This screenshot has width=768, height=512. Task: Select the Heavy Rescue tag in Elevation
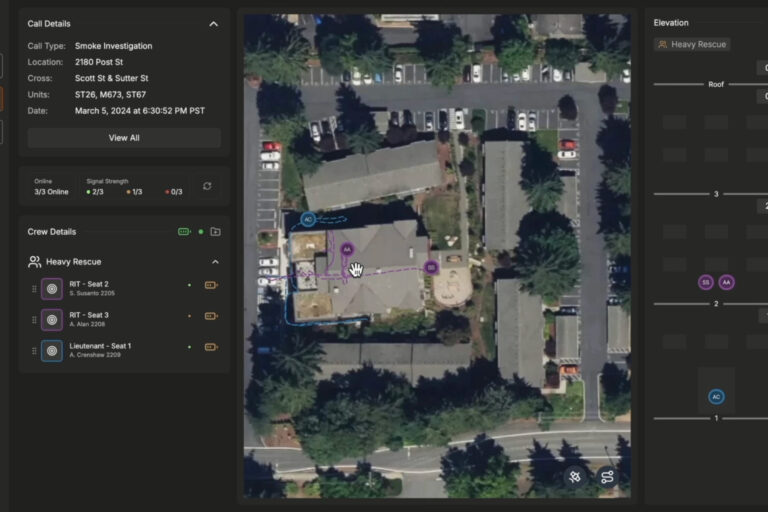(x=692, y=44)
